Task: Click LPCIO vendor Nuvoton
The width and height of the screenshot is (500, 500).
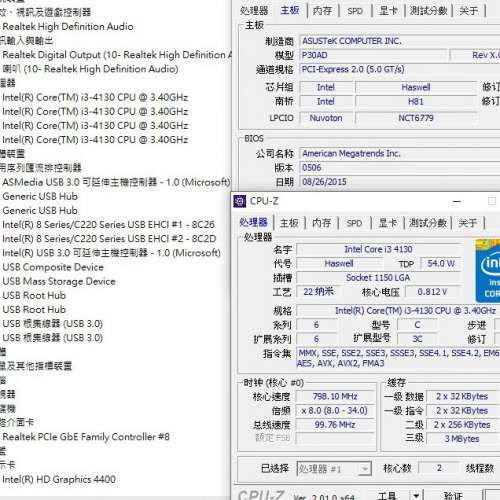Action: click(326, 118)
